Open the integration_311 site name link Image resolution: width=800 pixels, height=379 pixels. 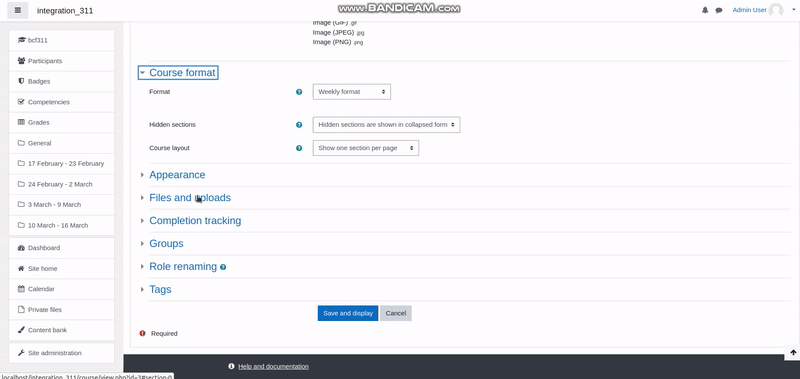[x=65, y=10]
